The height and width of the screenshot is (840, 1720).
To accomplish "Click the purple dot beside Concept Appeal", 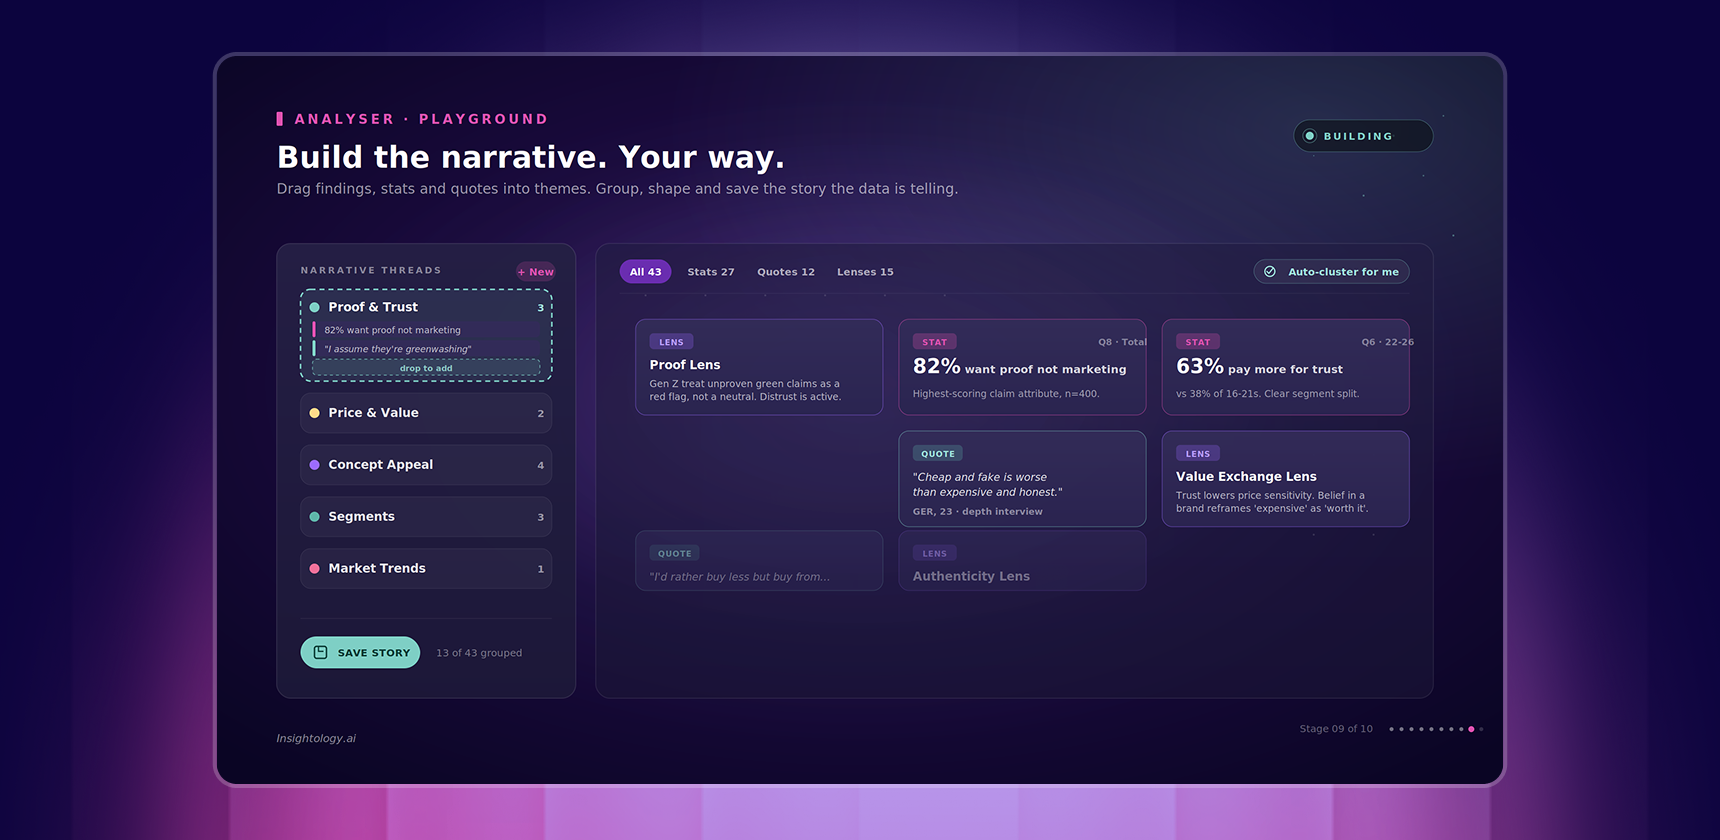I will [x=315, y=465].
